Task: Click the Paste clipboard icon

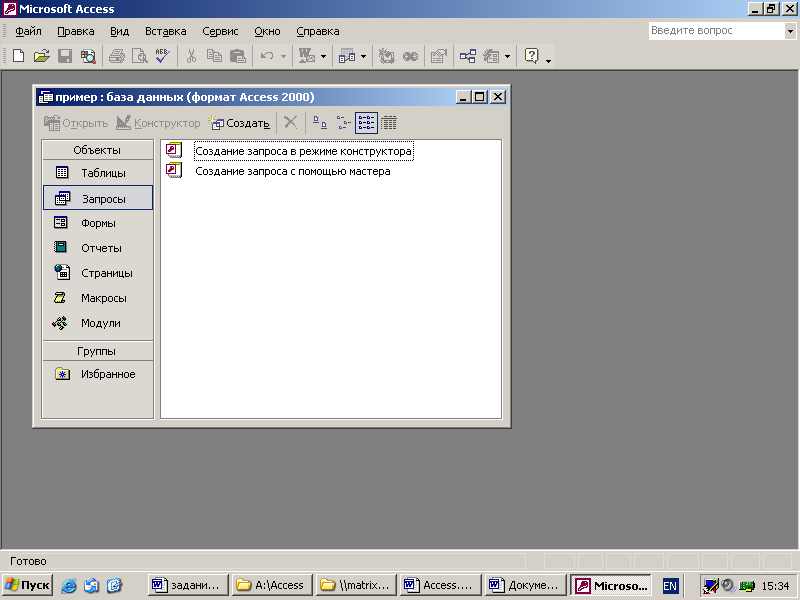Action: tap(238, 56)
